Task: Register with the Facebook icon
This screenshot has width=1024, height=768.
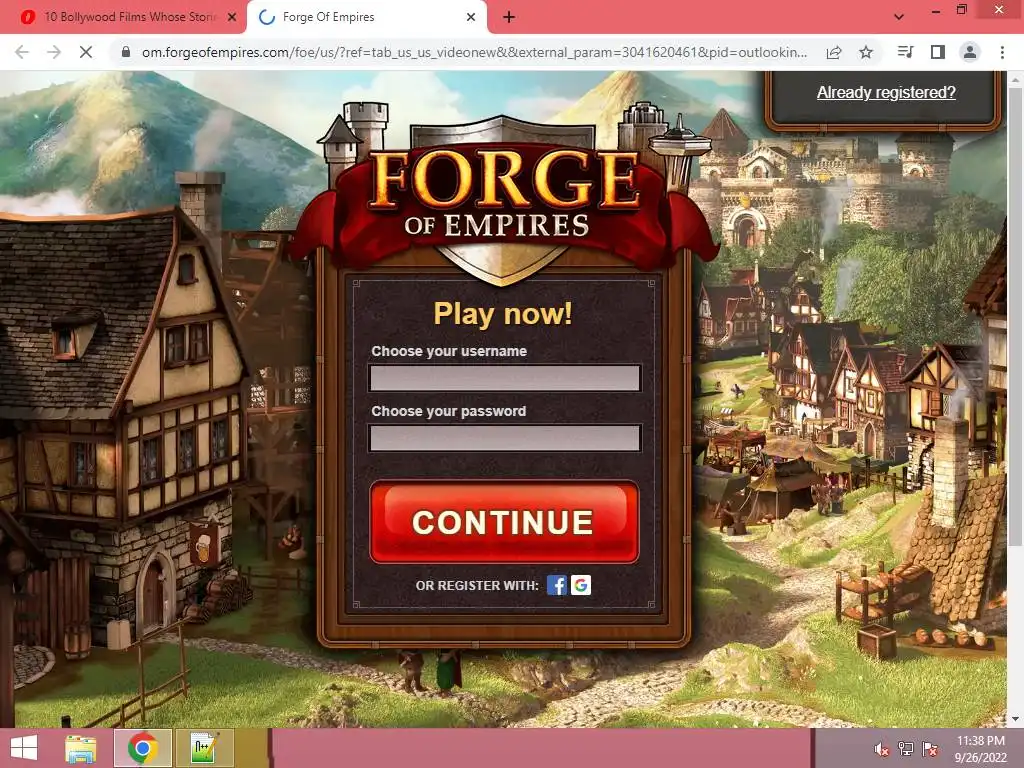Action: [x=556, y=585]
